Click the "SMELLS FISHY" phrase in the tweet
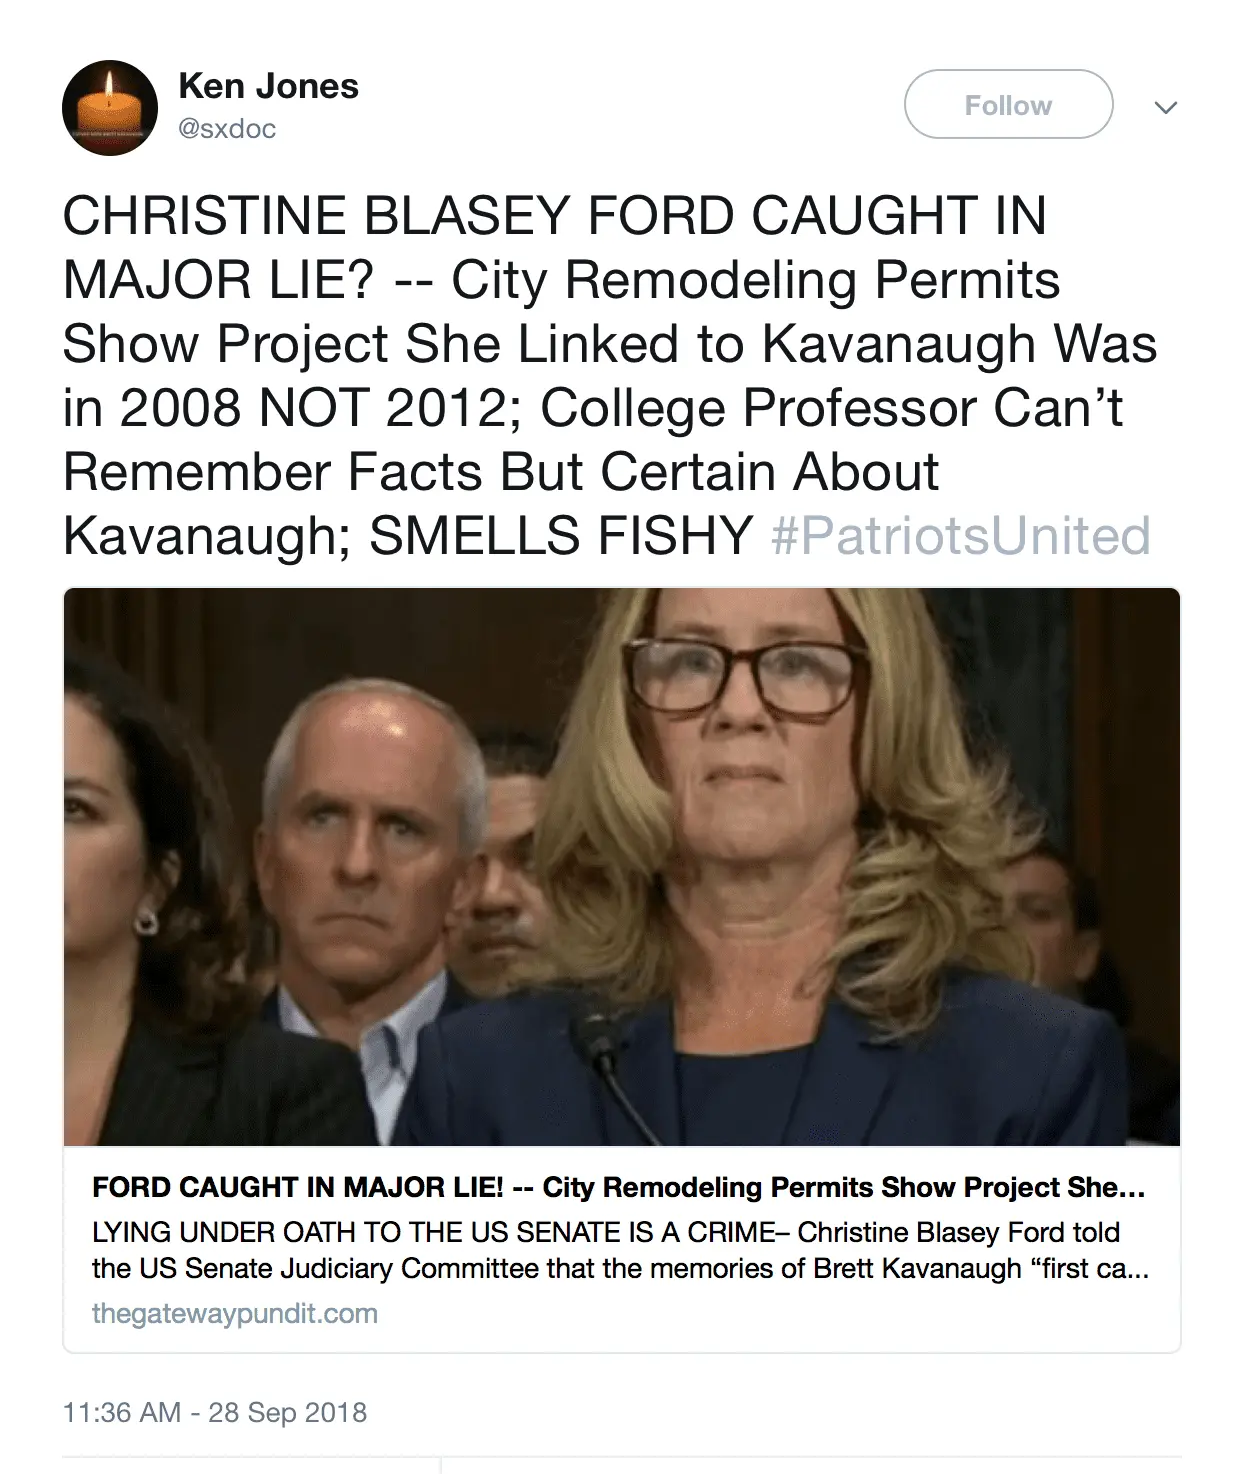This screenshot has width=1254, height=1474. pyautogui.click(x=560, y=536)
